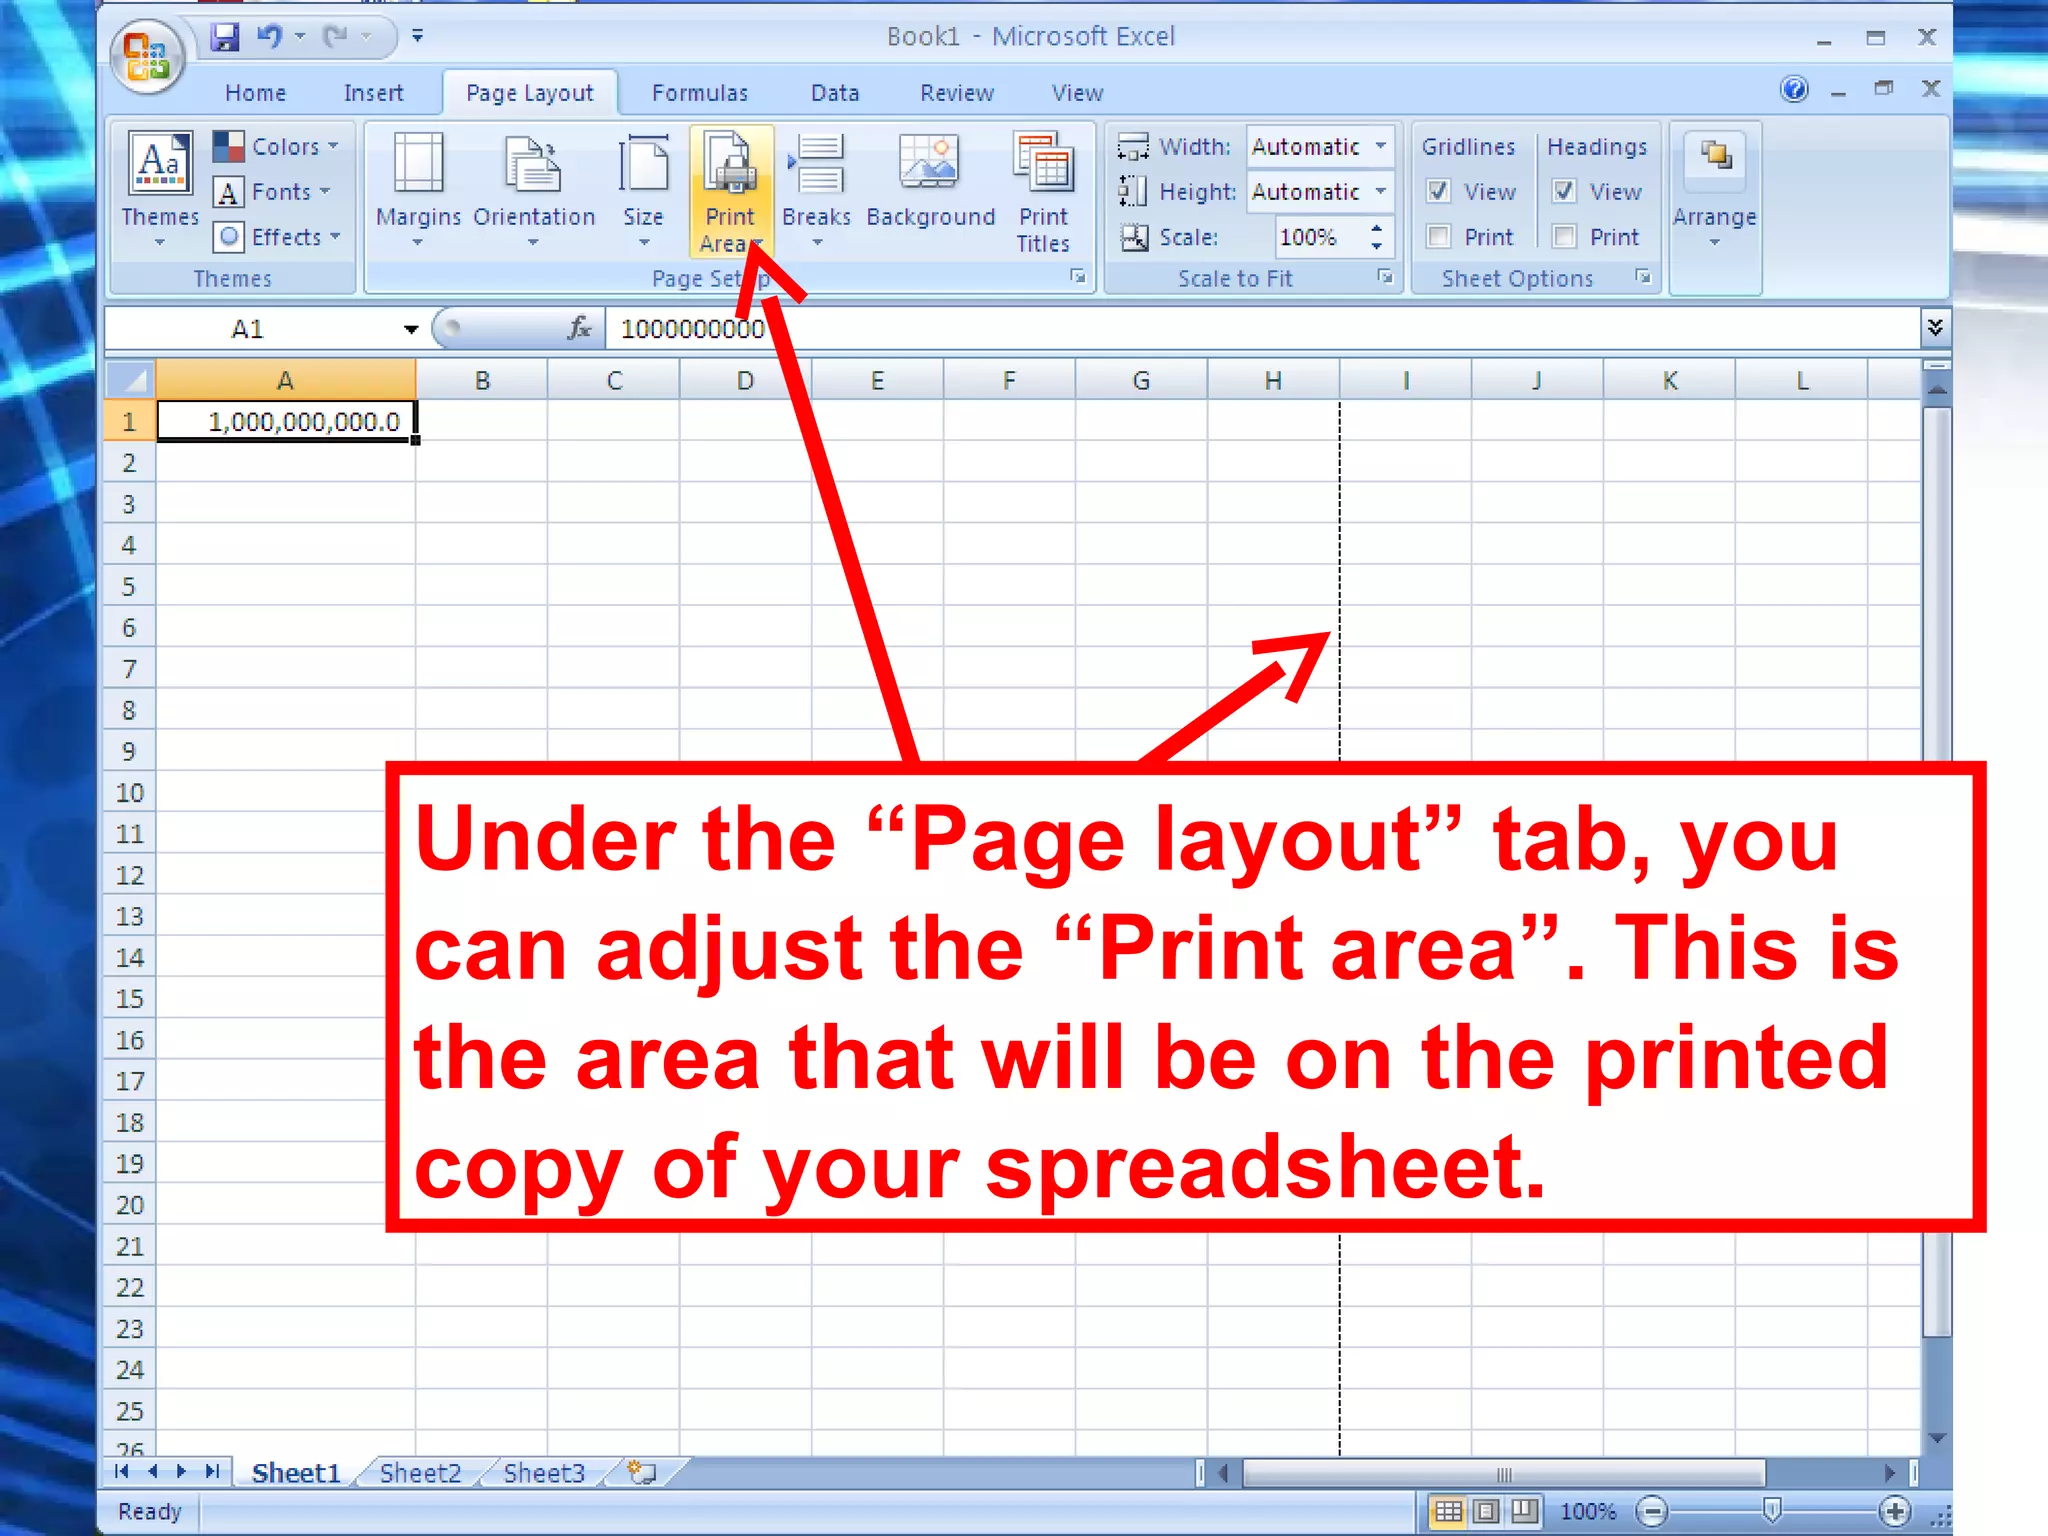Choose page Orientation
This screenshot has width=2048, height=1536.
click(x=534, y=190)
